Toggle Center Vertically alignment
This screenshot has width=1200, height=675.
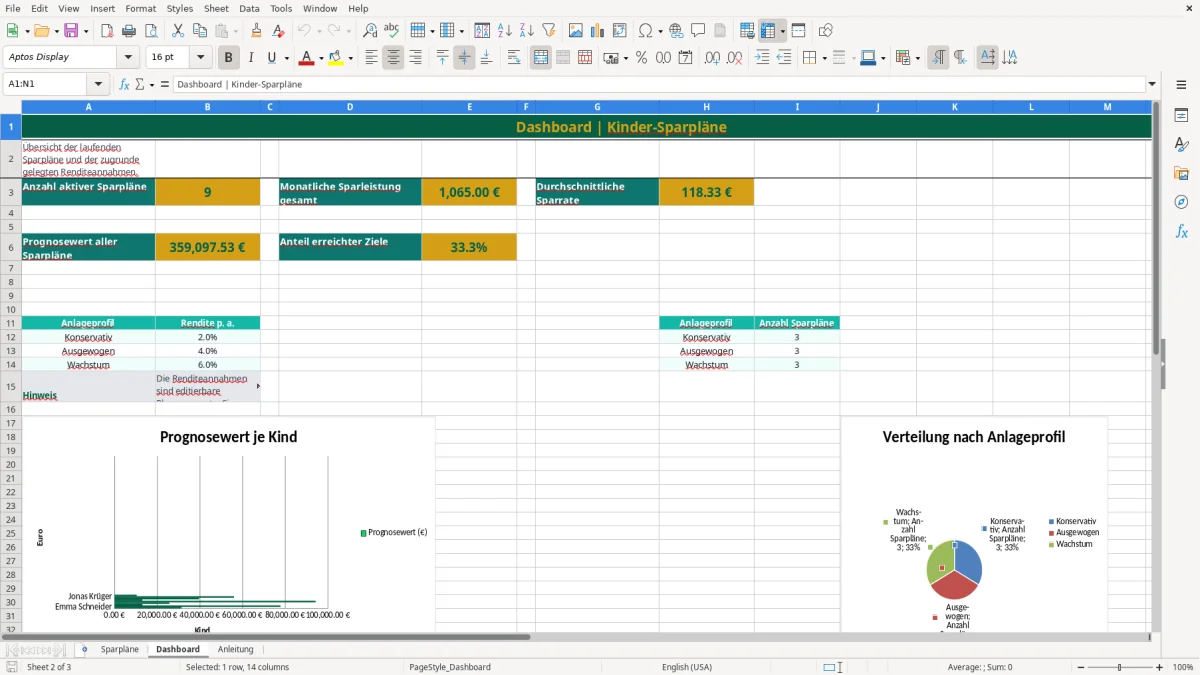(x=464, y=58)
